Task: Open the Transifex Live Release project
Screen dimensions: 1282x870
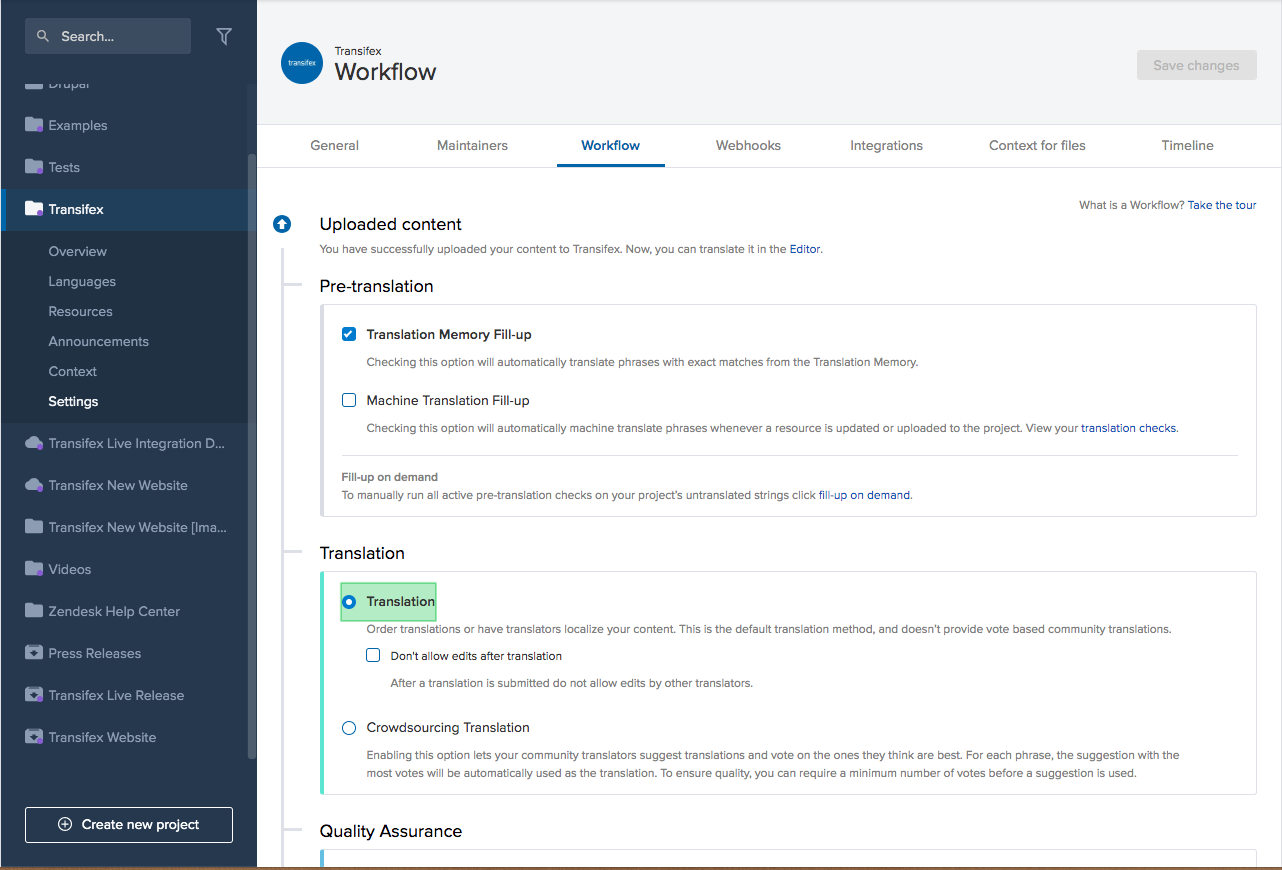Action: coord(116,695)
